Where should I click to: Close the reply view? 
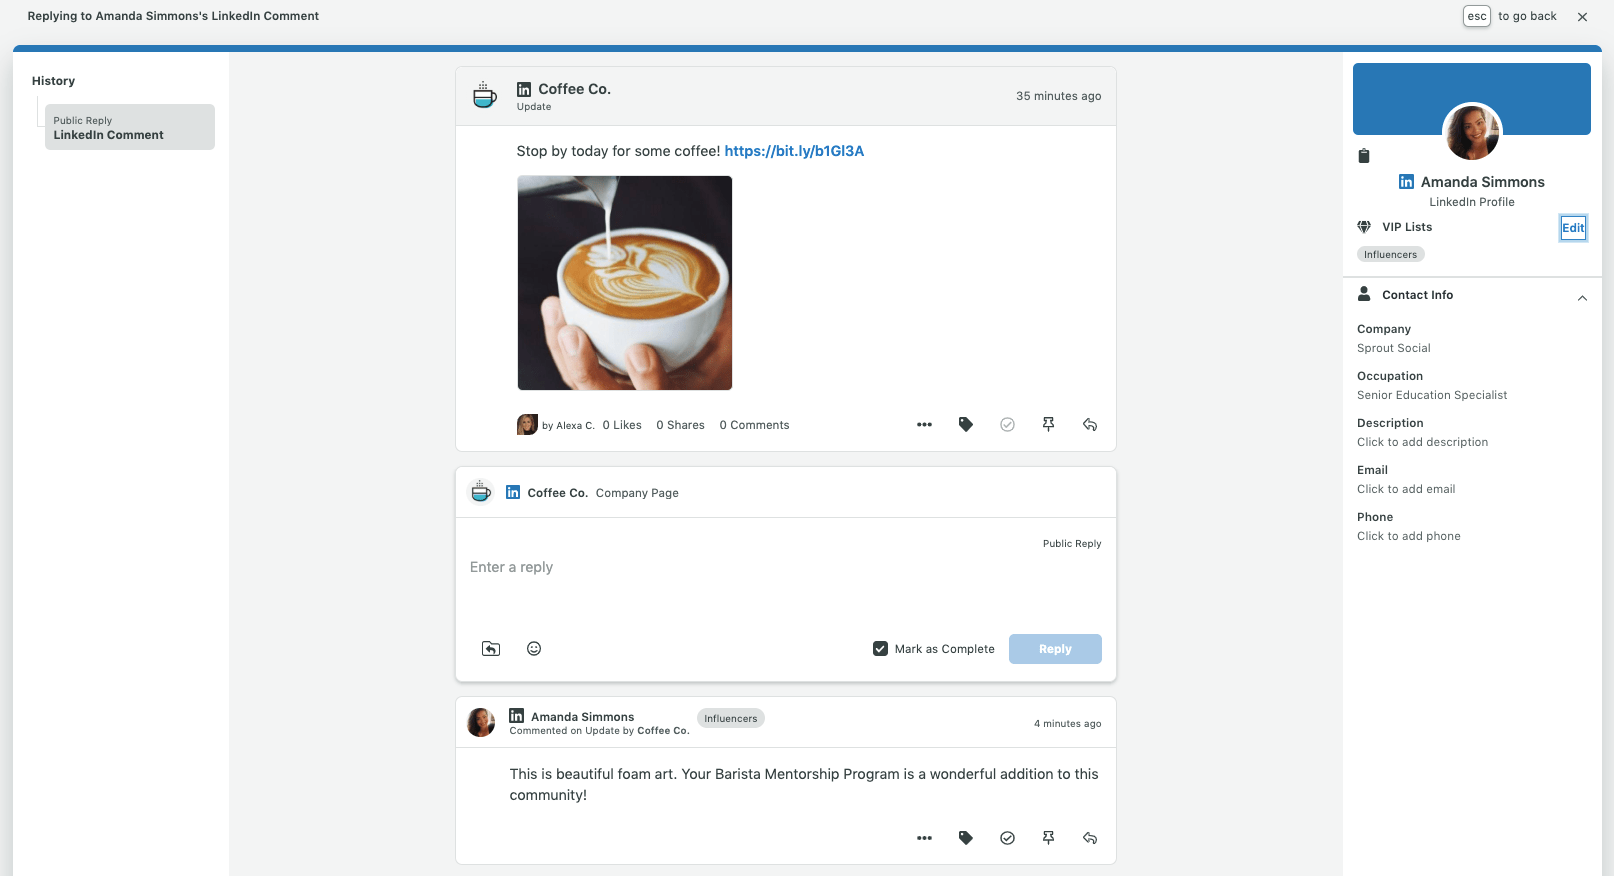1582,17
